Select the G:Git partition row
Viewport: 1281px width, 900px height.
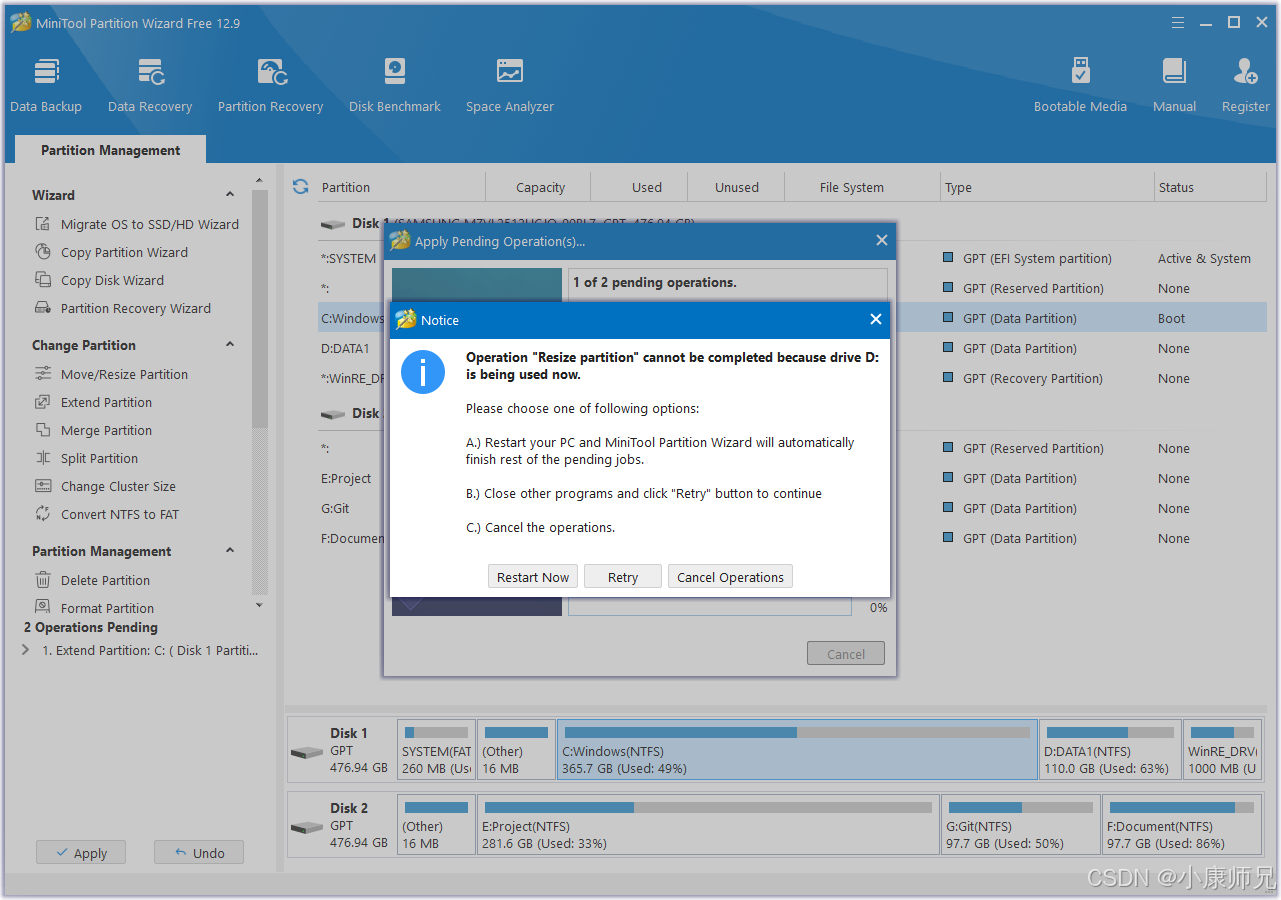792,509
